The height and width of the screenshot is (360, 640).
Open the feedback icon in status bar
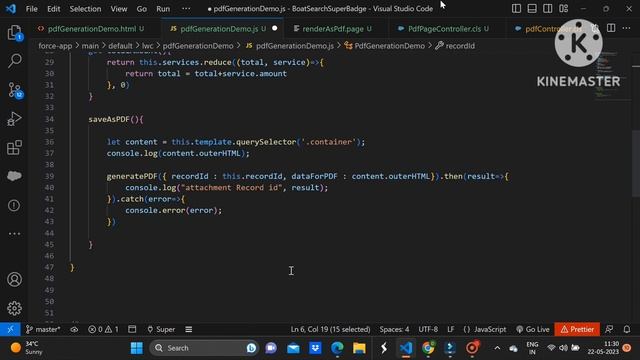(609, 329)
